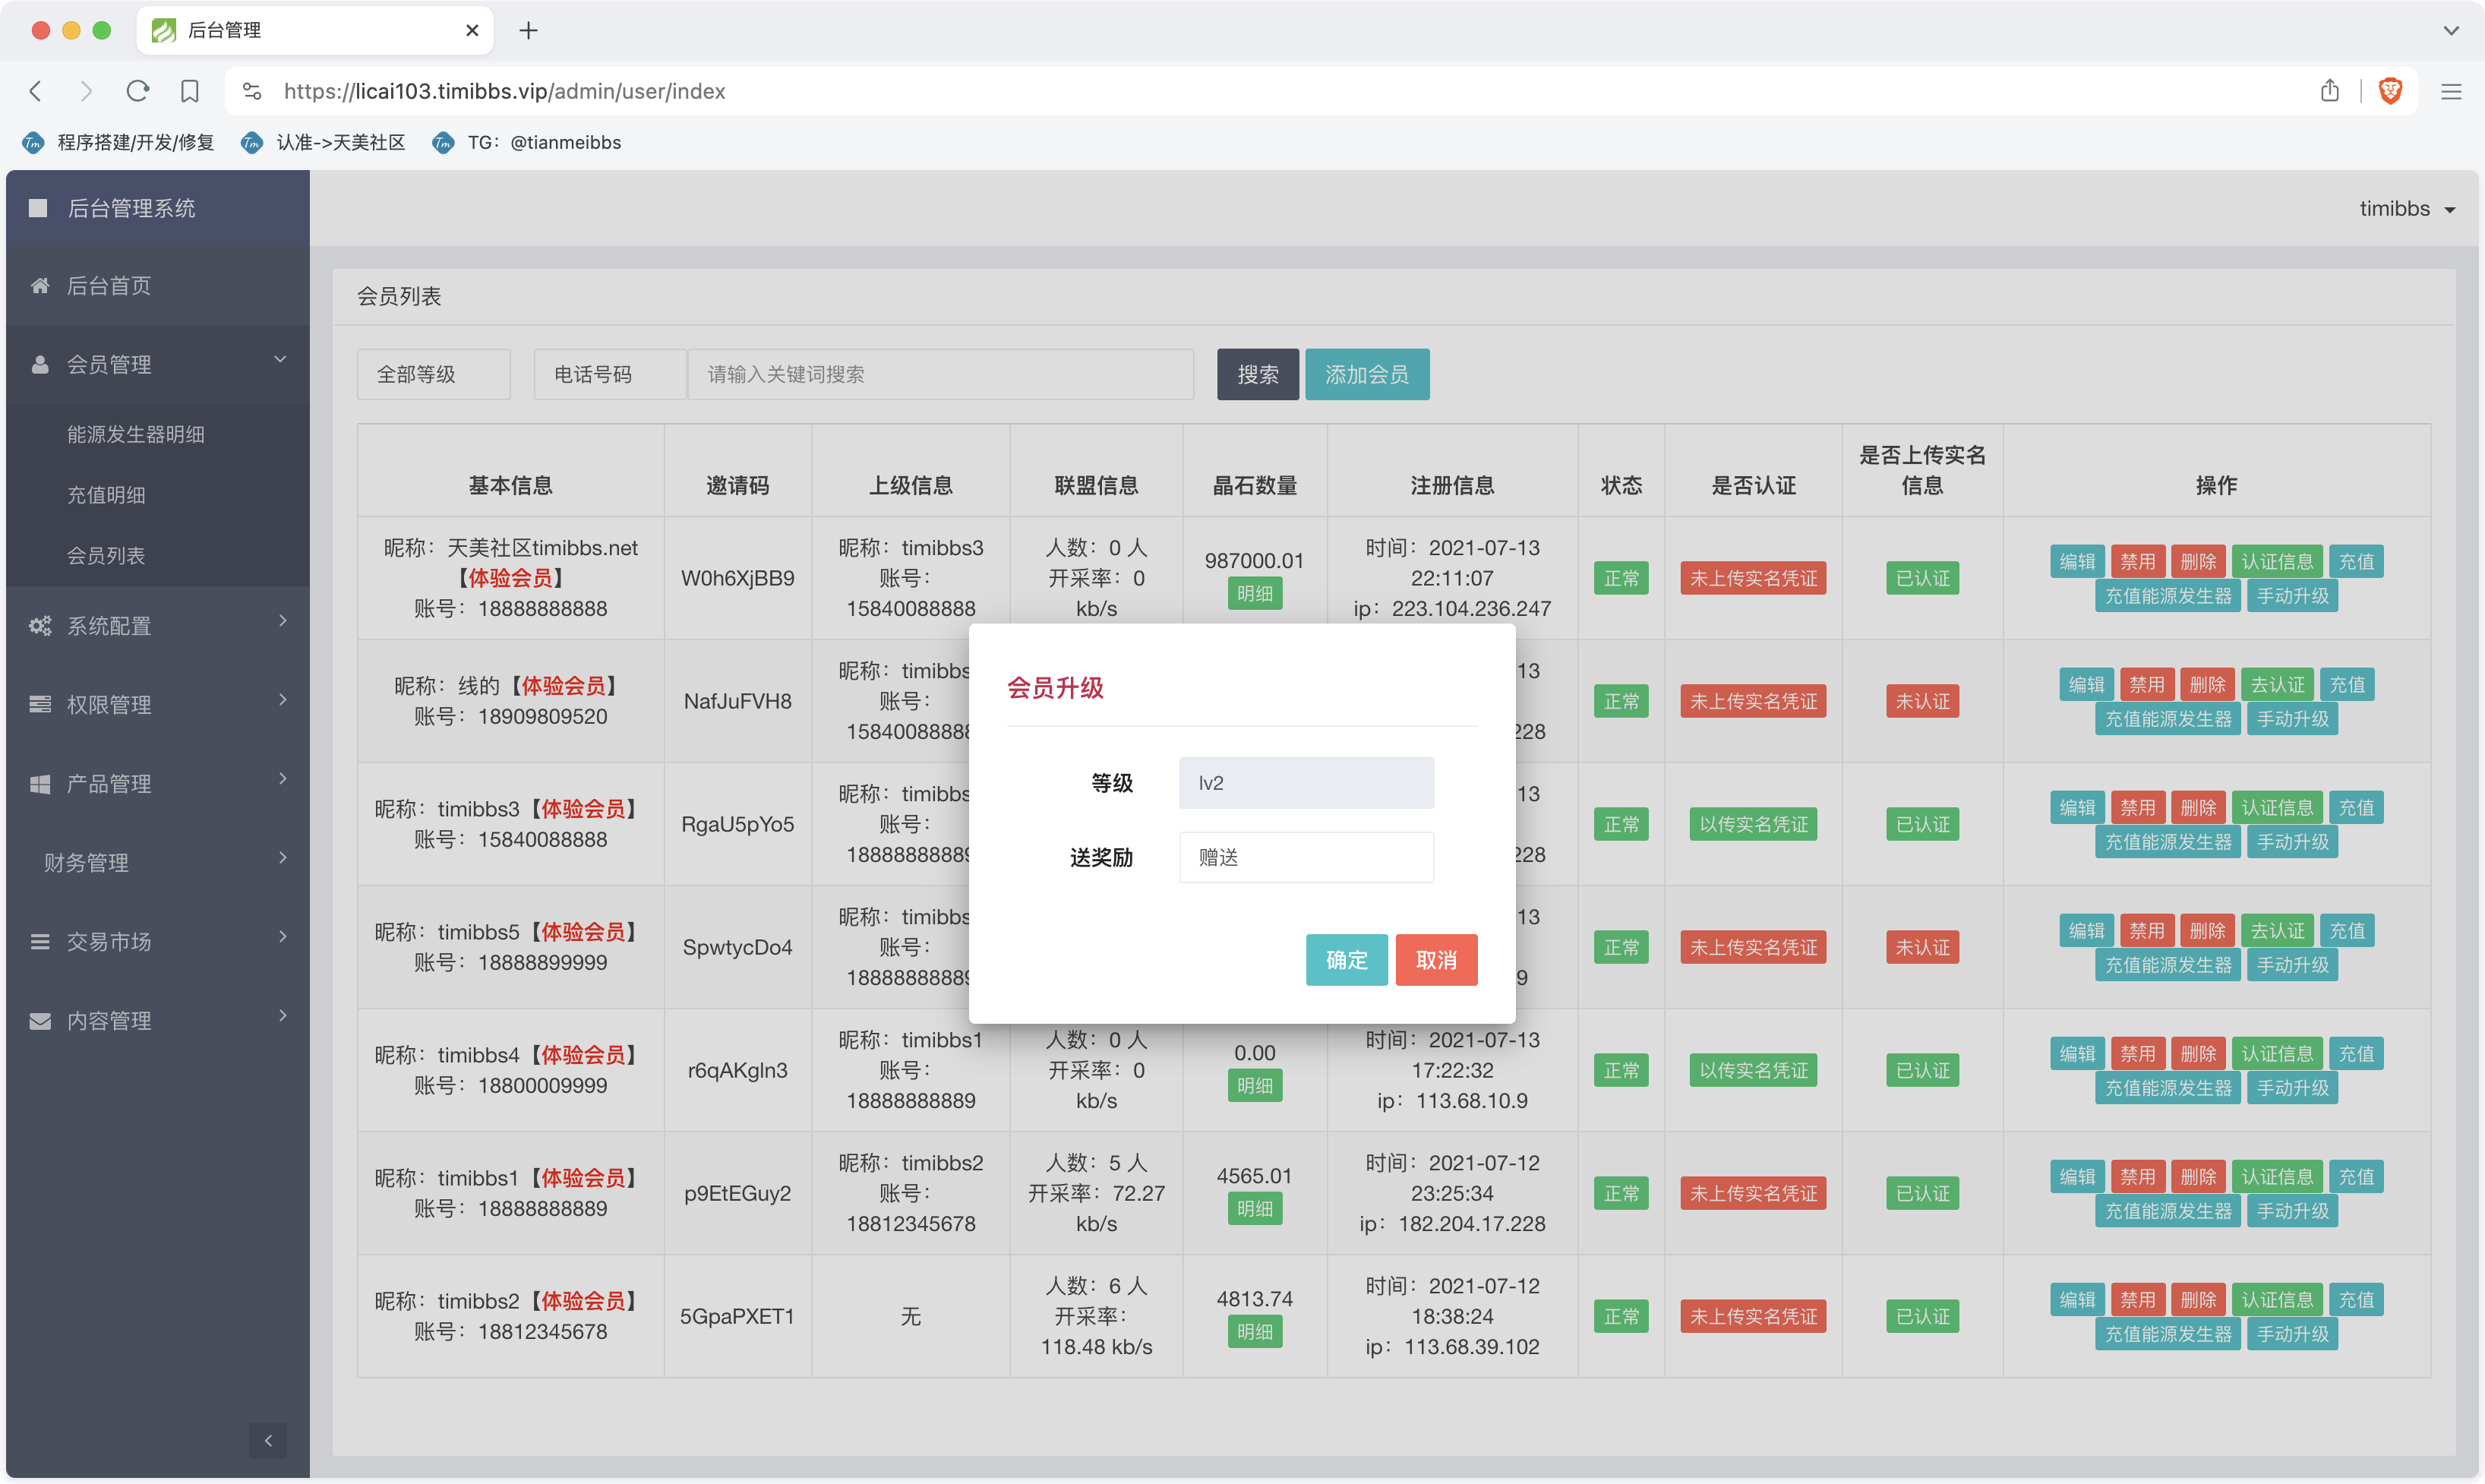Click the 正常 status in timibbs1 row
This screenshot has width=2485, height=1484.
[x=1621, y=1193]
